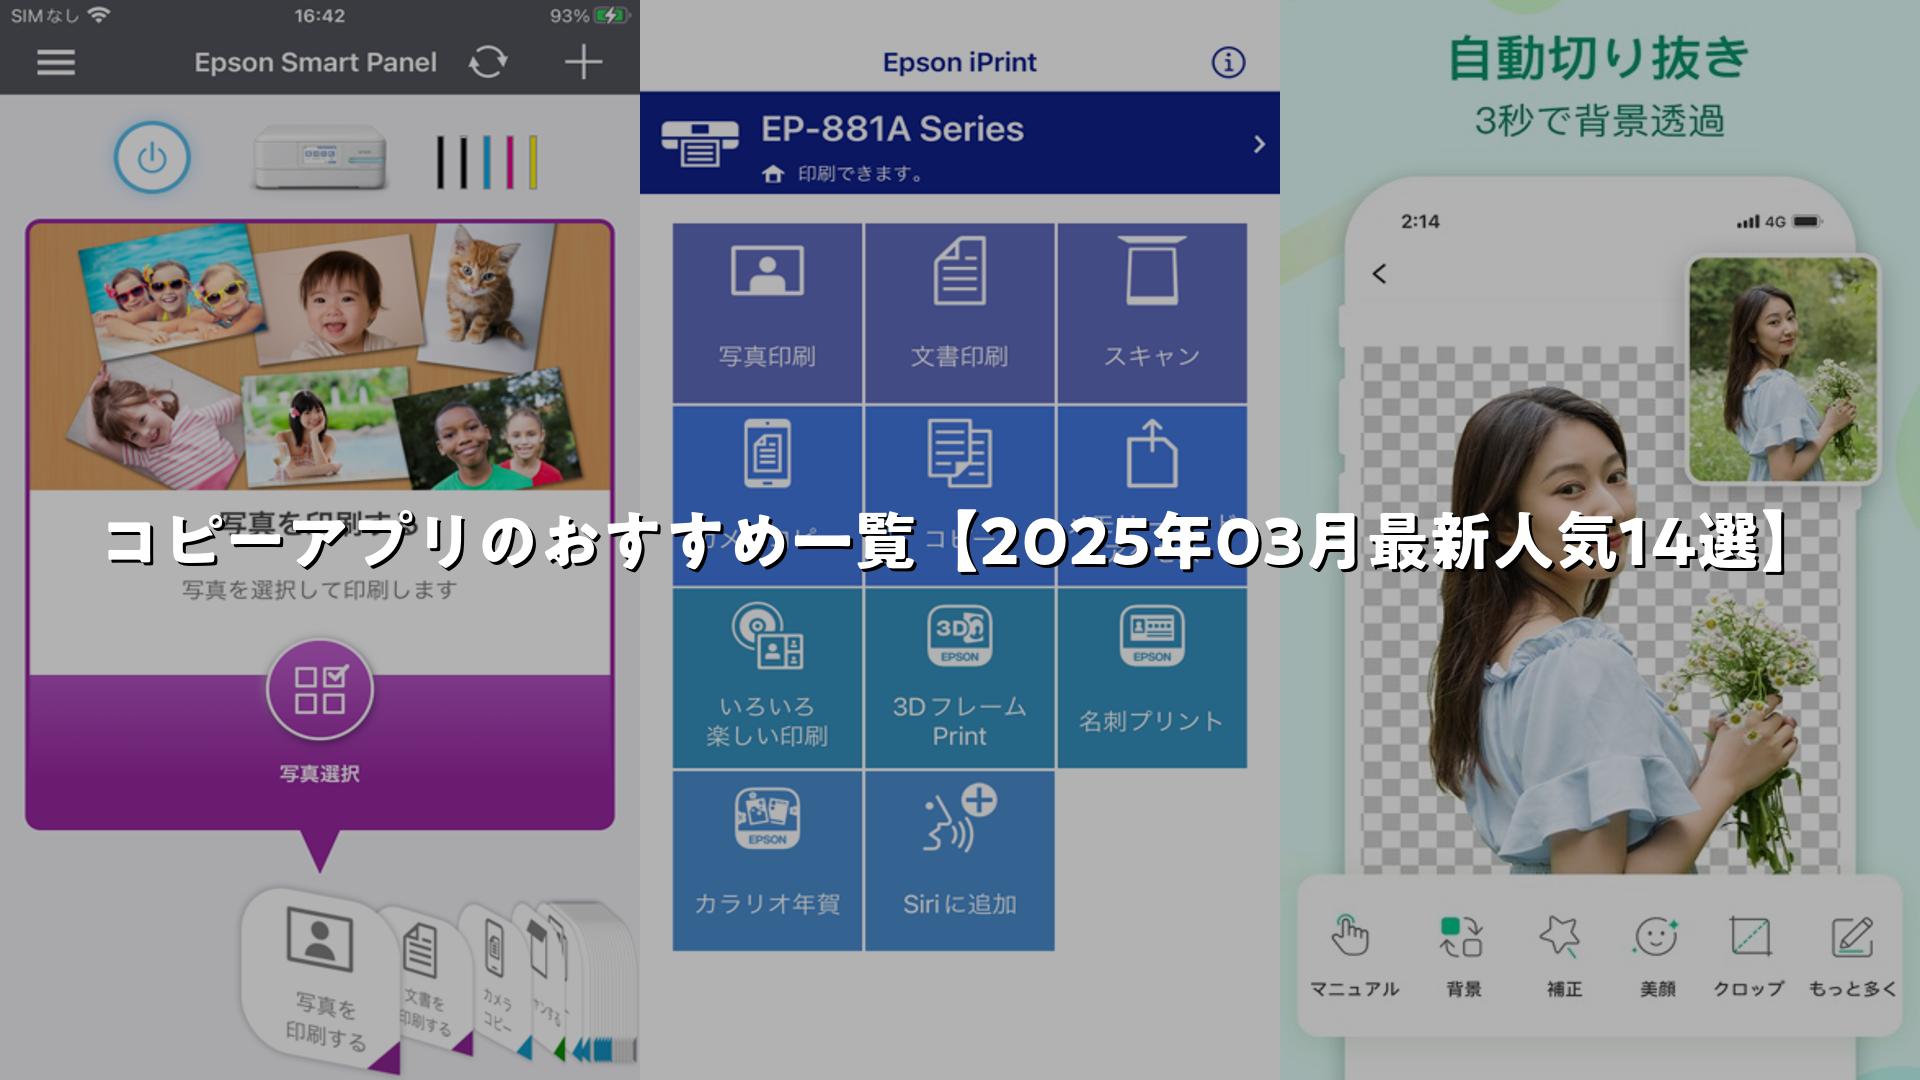This screenshot has height=1080, width=1920.
Task: Select the 補正 tool
Action: coord(1563,955)
